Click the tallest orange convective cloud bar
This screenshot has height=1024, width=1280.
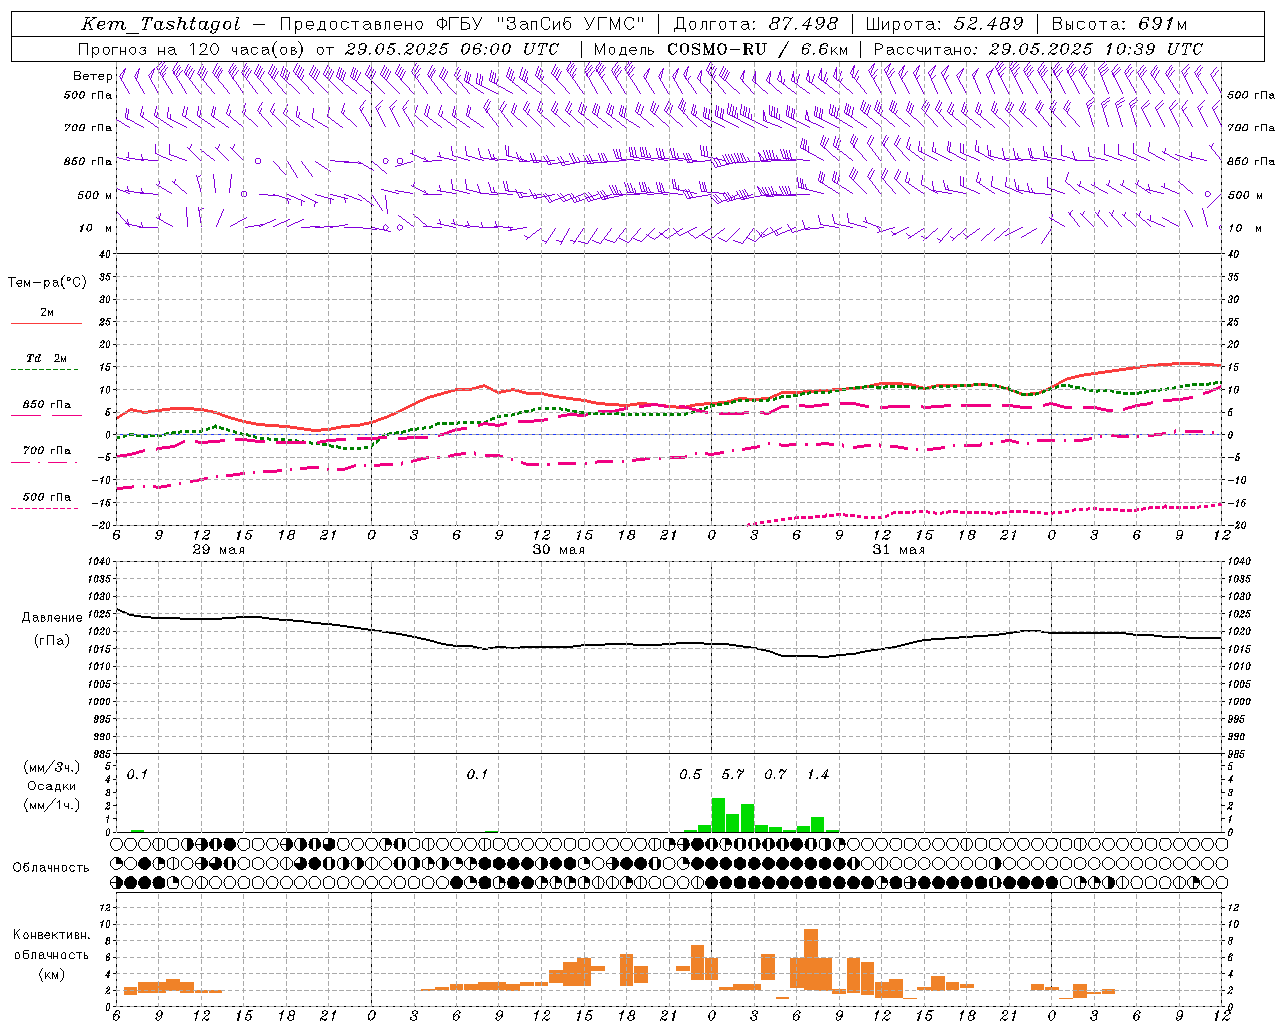[811, 960]
